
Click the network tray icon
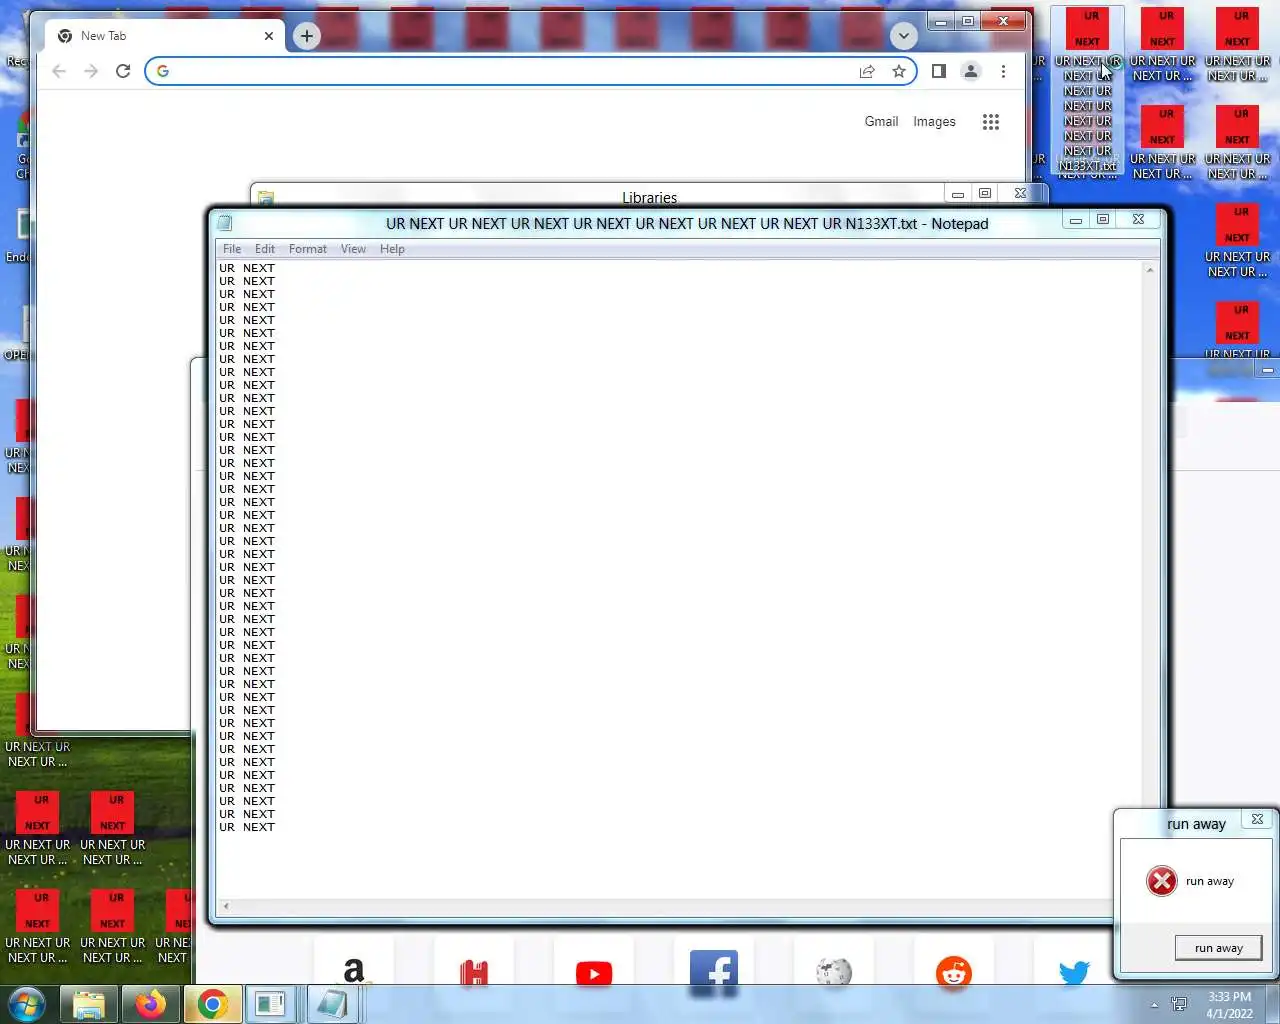[1180, 1004]
